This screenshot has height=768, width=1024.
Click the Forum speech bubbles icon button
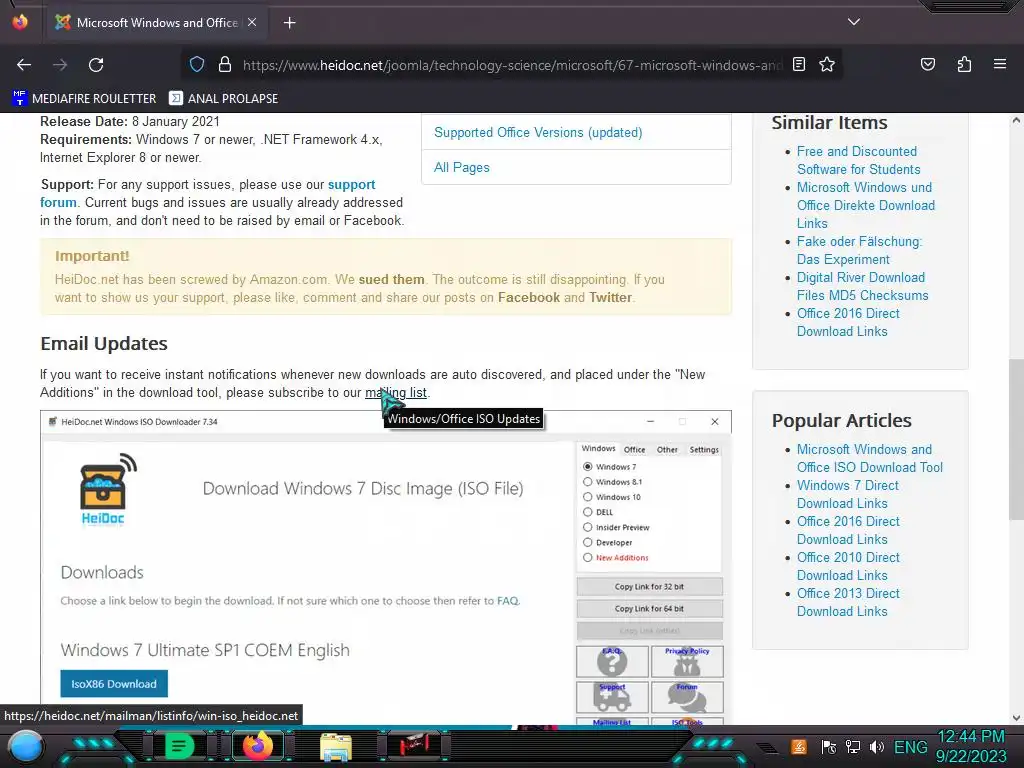click(x=687, y=697)
